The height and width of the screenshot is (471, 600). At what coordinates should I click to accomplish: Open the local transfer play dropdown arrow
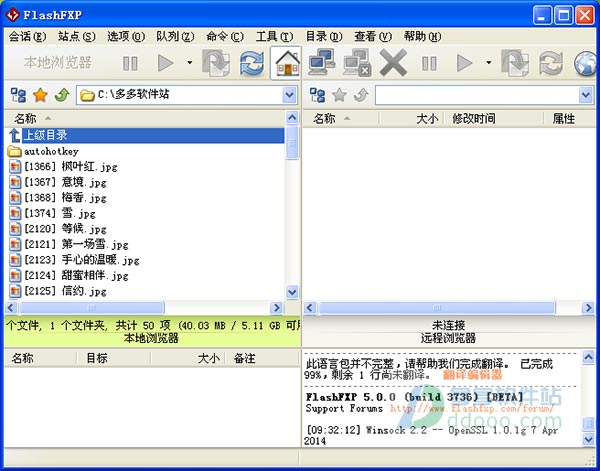click(x=189, y=62)
